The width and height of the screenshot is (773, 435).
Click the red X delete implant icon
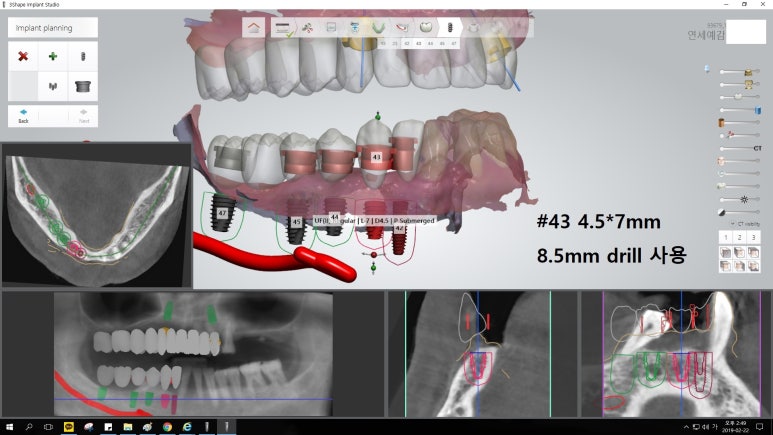tap(22, 57)
